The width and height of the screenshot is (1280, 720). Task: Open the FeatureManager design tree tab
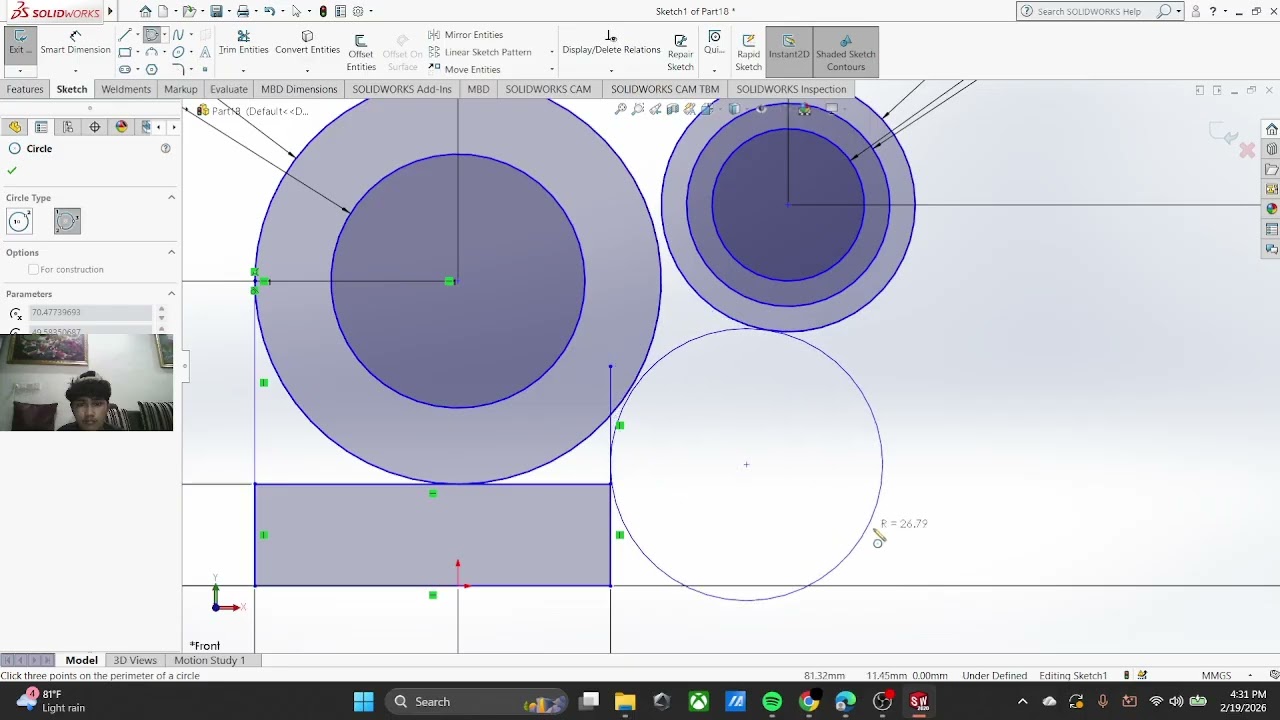click(14, 127)
